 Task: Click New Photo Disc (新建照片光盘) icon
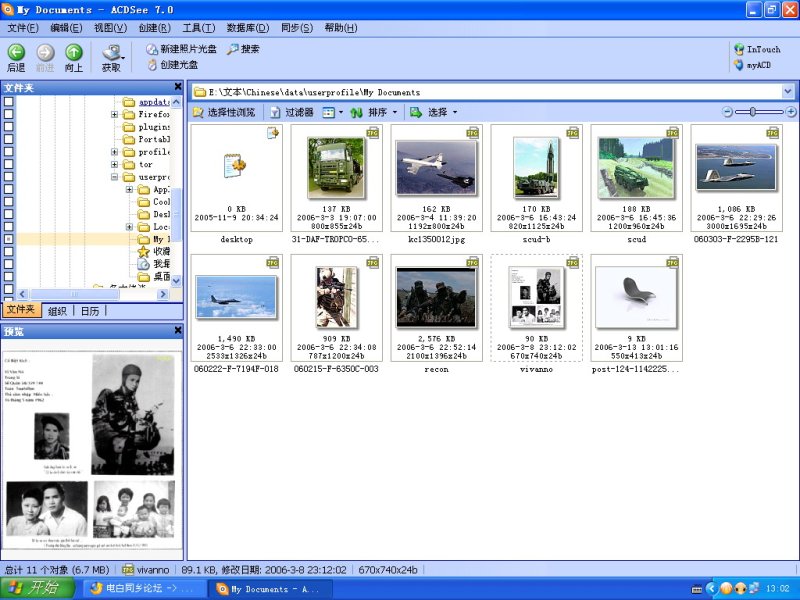click(x=152, y=49)
